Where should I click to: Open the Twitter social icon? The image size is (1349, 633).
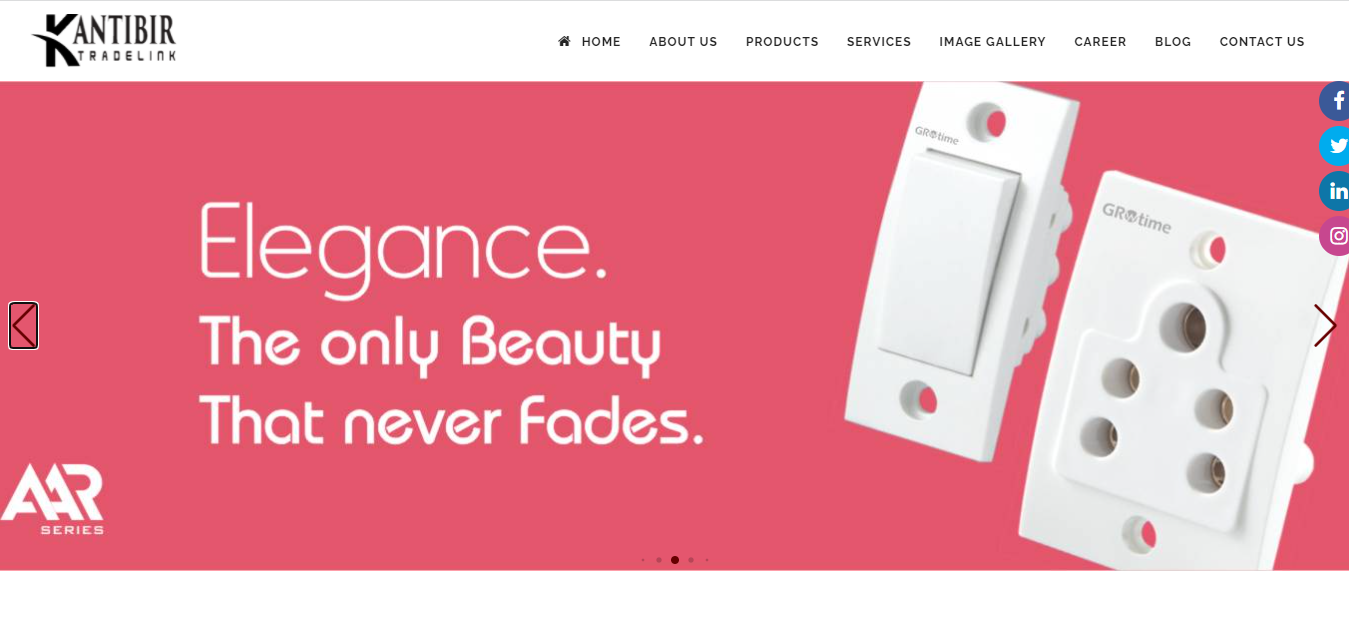[x=1335, y=146]
